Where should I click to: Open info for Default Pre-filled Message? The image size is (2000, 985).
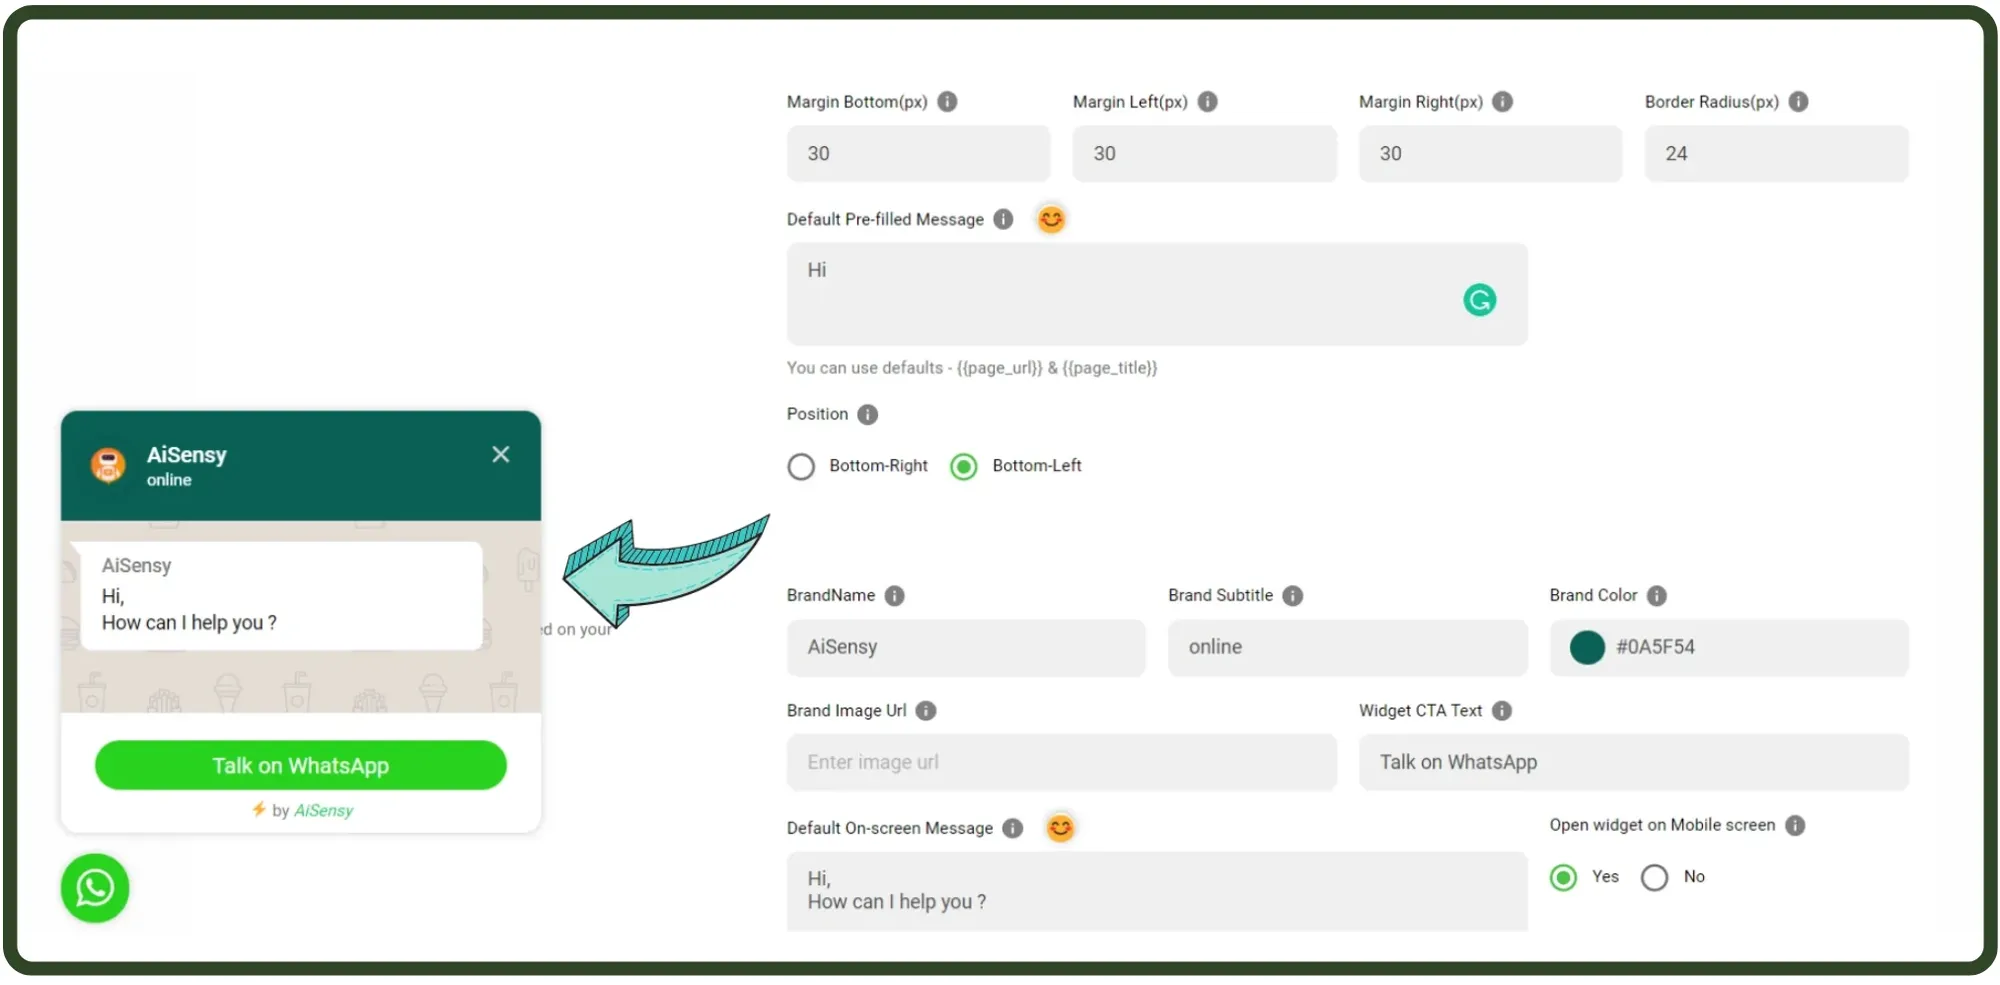[x=1003, y=219]
